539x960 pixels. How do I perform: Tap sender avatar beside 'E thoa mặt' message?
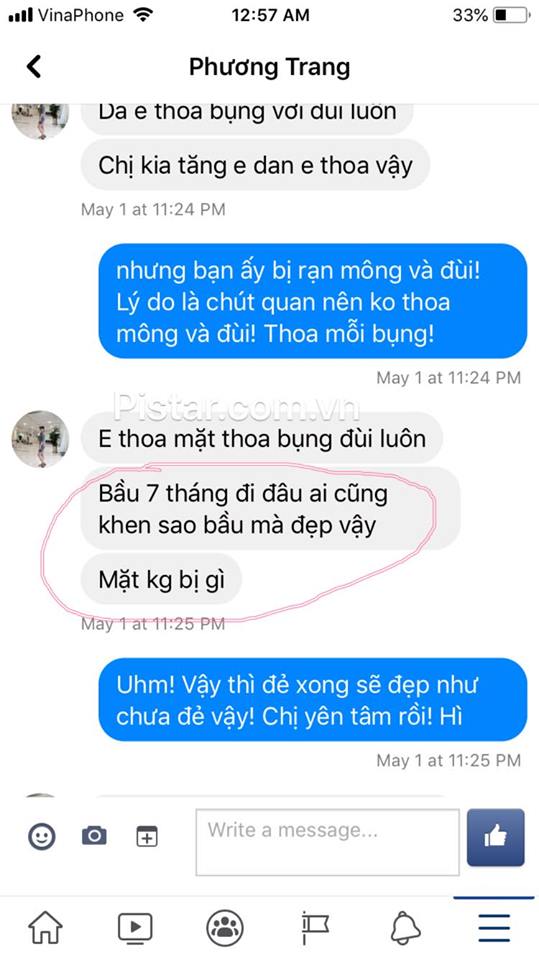coord(40,439)
